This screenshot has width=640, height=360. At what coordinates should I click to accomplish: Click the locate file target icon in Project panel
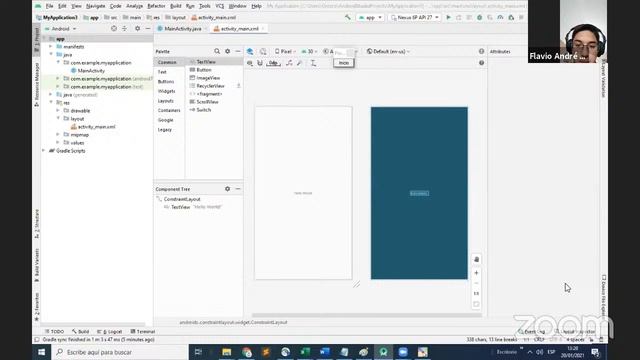click(x=114, y=29)
